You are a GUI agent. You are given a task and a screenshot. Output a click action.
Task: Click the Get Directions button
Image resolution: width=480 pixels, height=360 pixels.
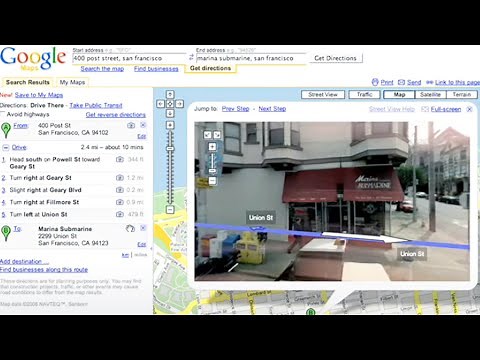click(335, 58)
